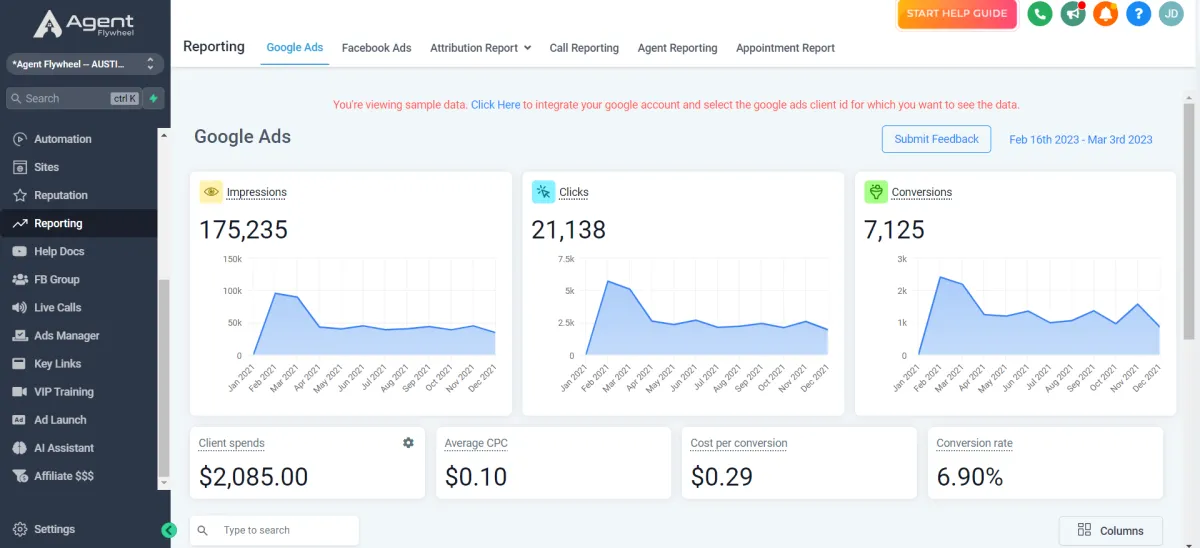The width and height of the screenshot is (1200, 548).
Task: Click the FB Group people icon
Action: coord(20,279)
